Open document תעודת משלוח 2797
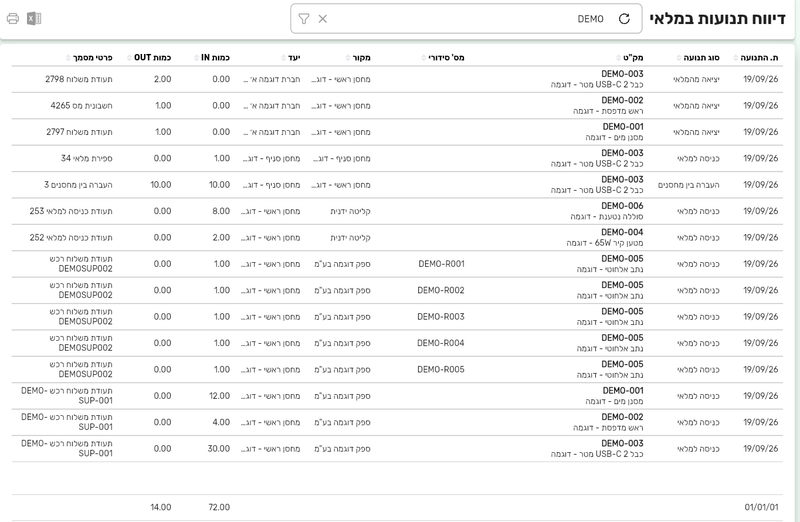Image resolution: width=800 pixels, height=522 pixels. [x=79, y=132]
